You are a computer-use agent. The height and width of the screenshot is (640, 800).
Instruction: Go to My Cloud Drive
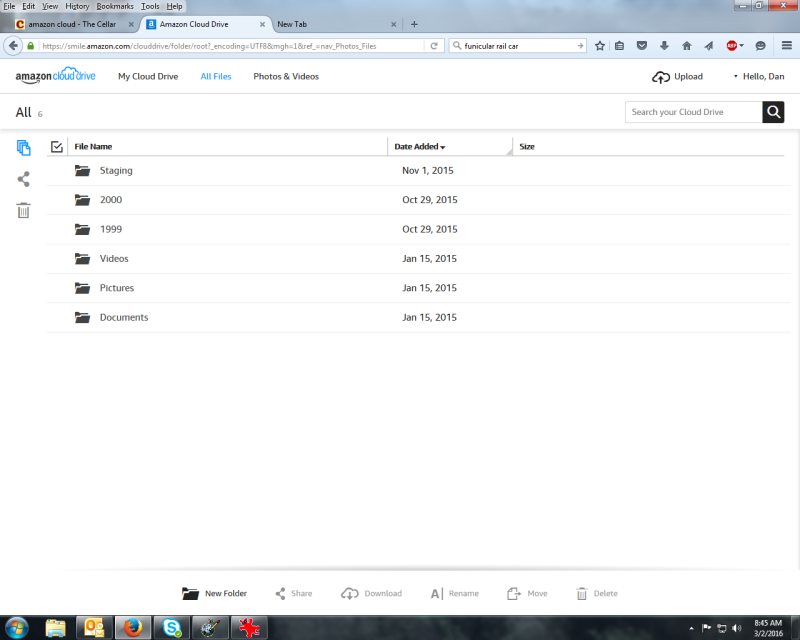pos(148,77)
